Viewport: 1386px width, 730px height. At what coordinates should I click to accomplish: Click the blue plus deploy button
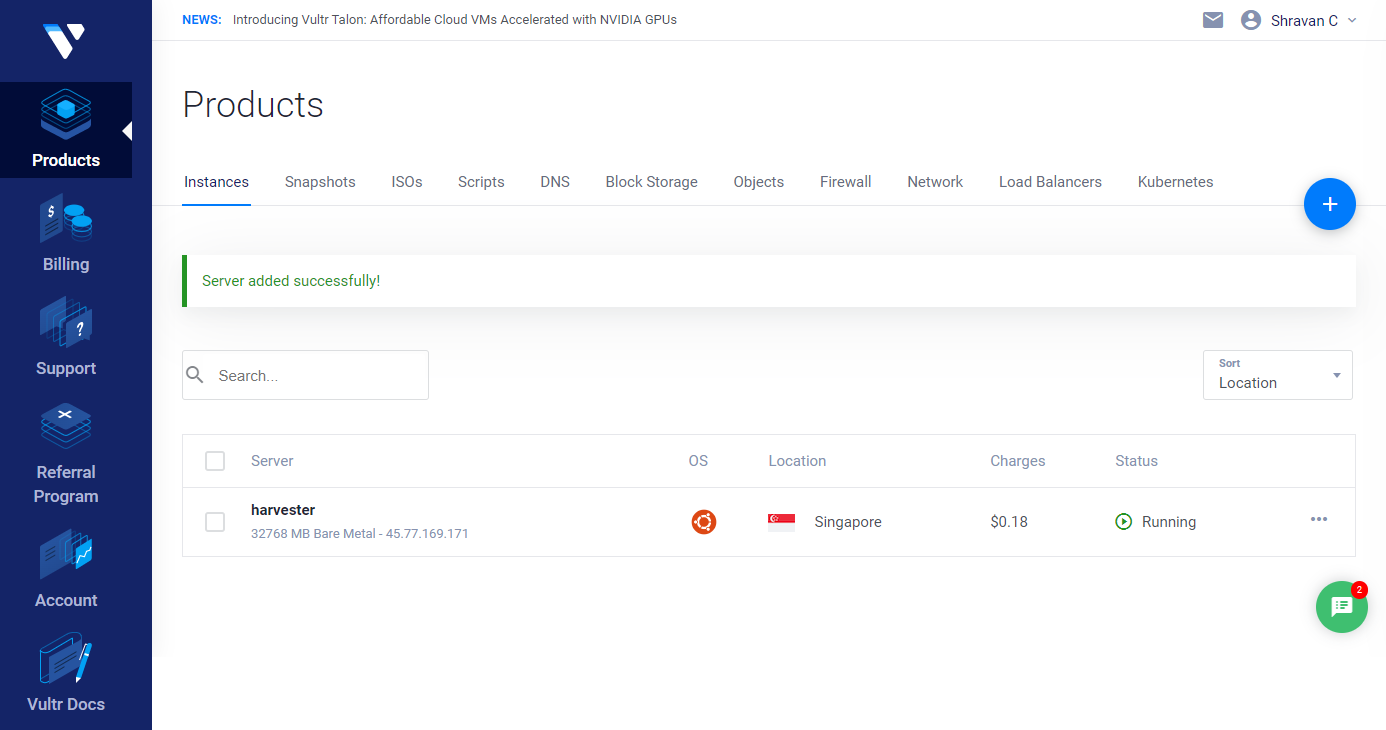tap(1329, 204)
